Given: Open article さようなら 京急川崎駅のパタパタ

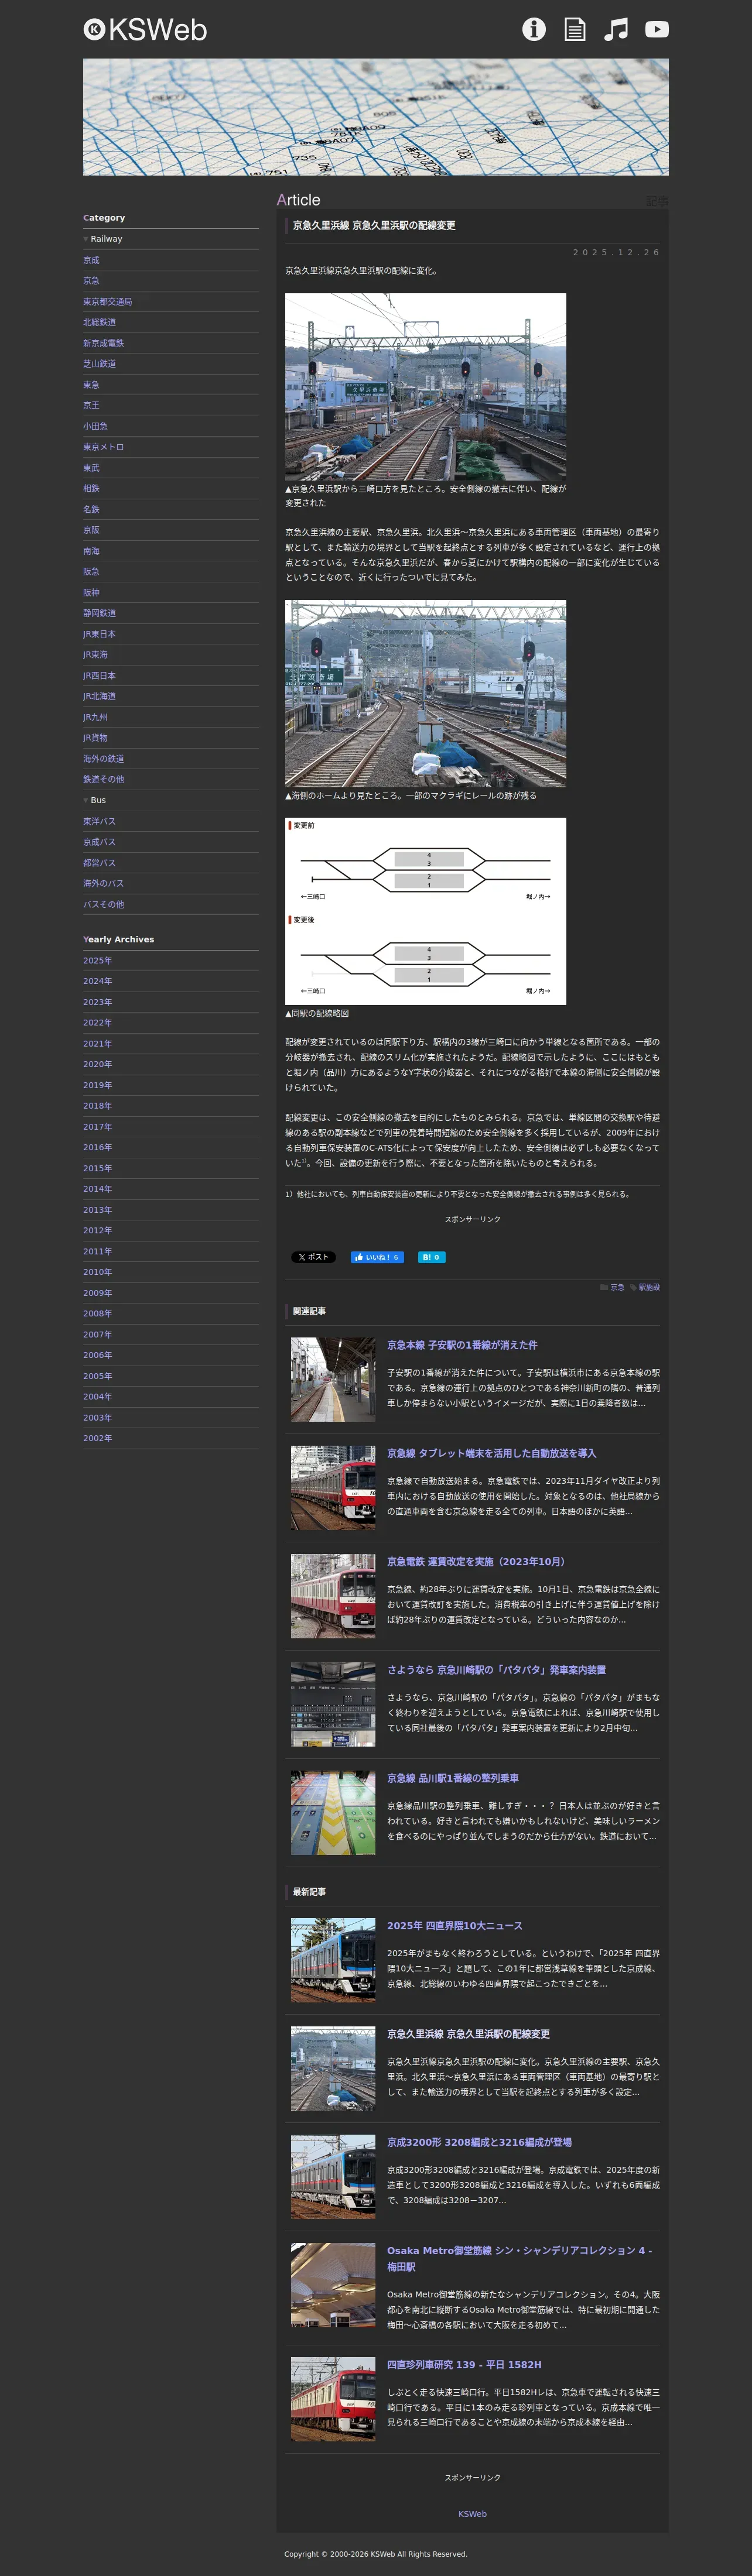Looking at the screenshot, I should click(x=496, y=1670).
